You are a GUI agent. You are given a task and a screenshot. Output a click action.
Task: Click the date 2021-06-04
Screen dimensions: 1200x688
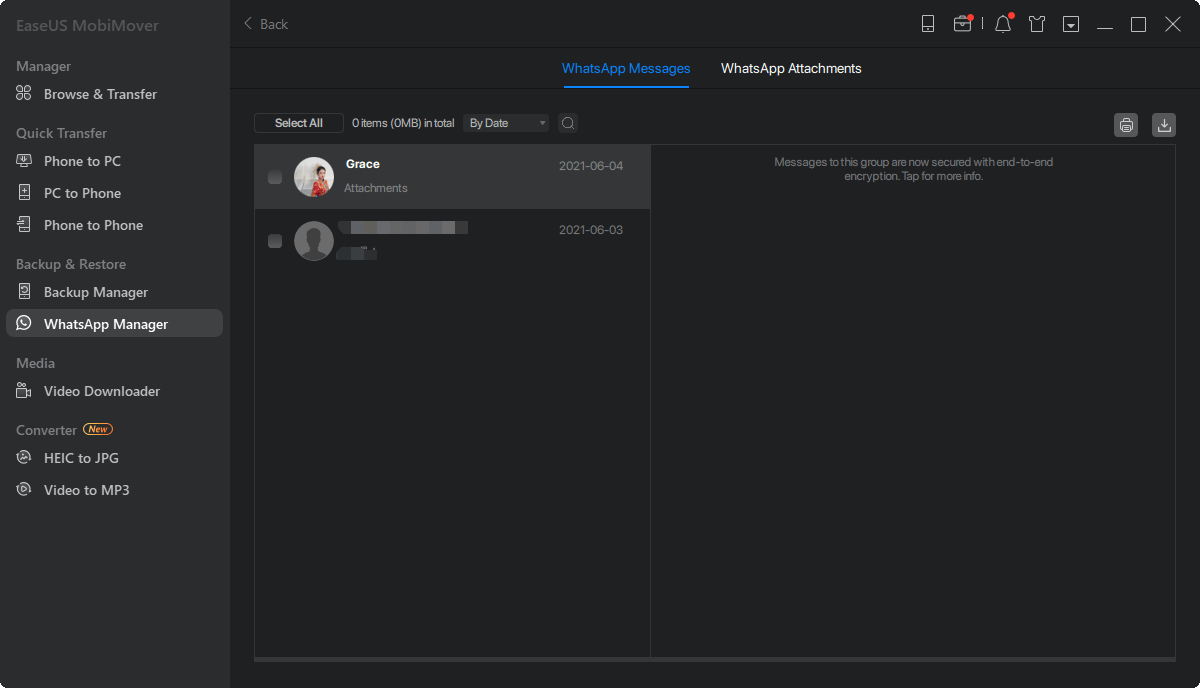click(x=591, y=166)
